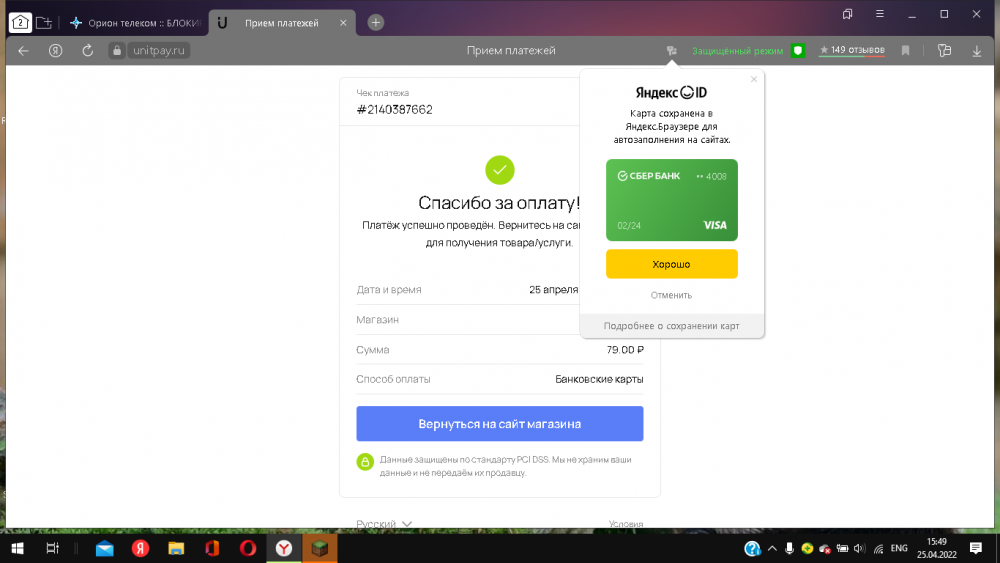Click the unitpay.ru address field
Viewport: 1000px width, 563px height.
click(x=159, y=50)
